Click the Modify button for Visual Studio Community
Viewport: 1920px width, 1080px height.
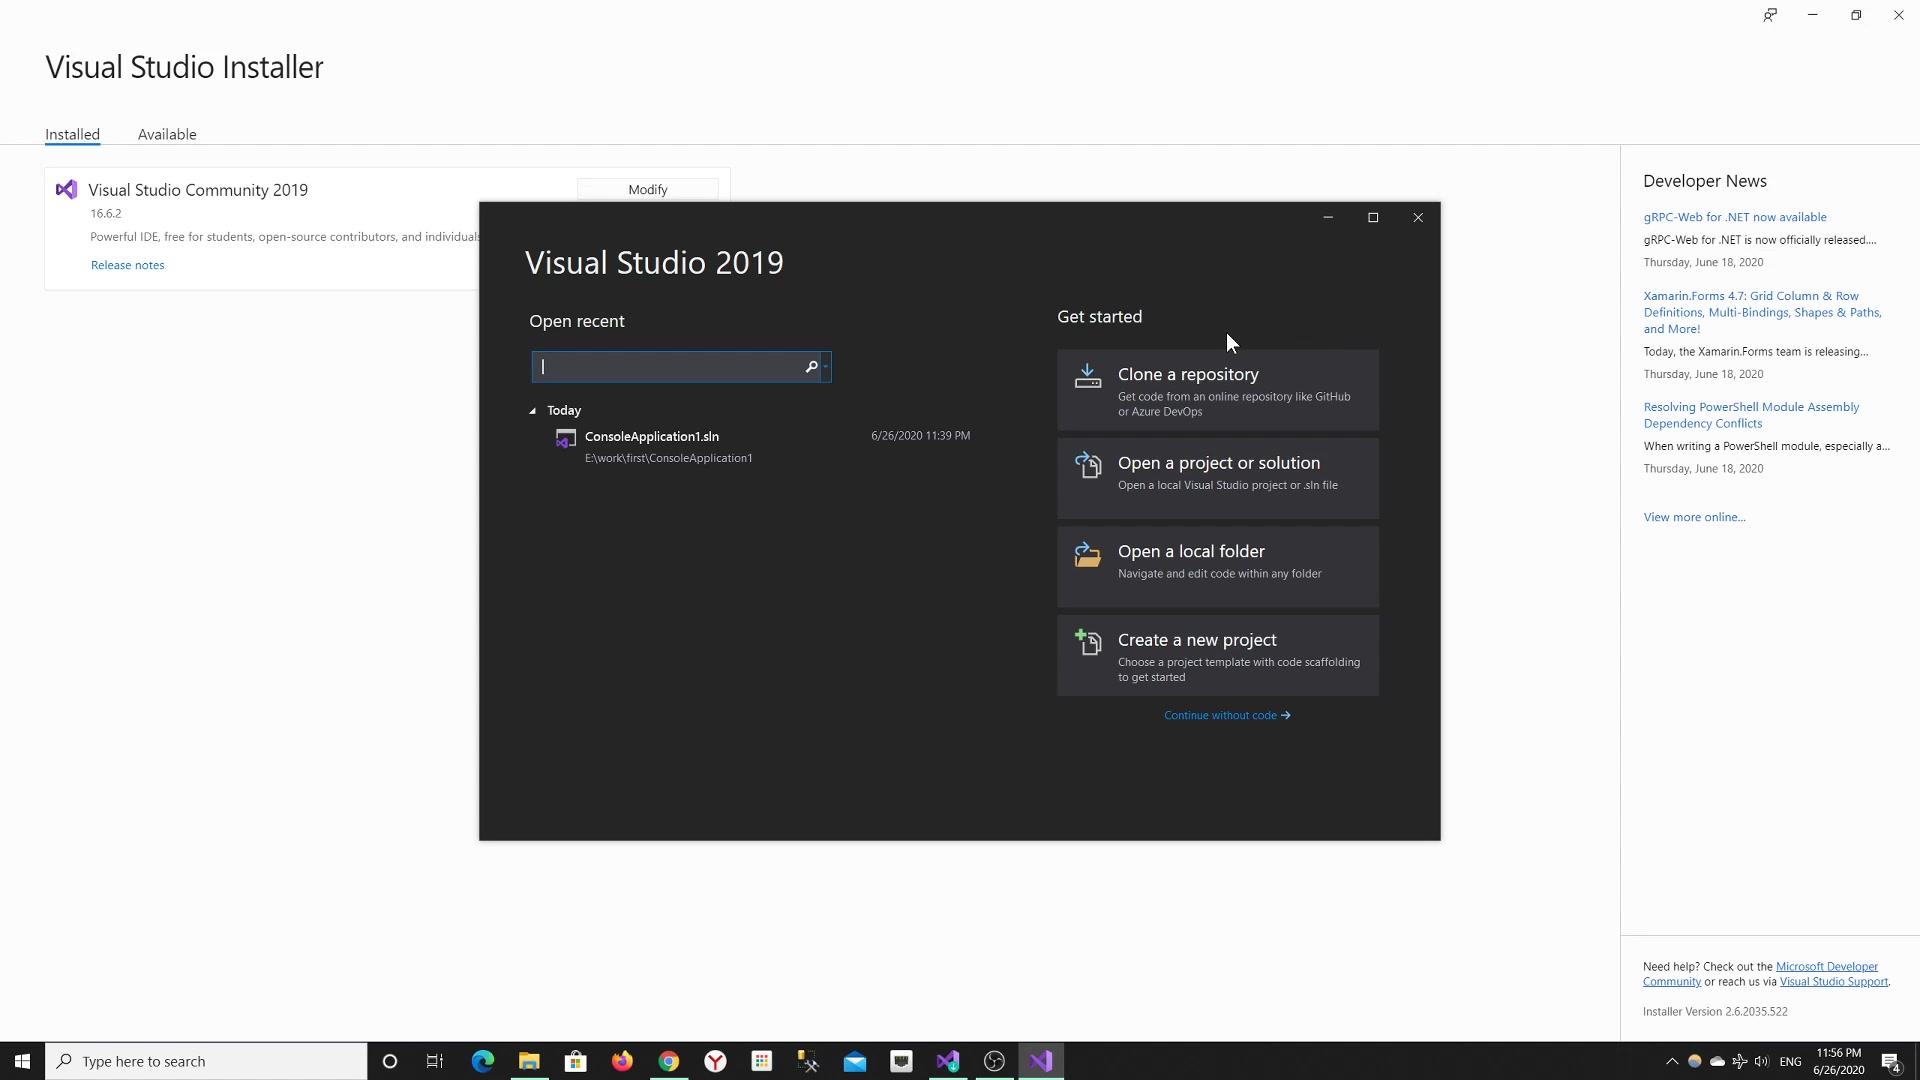[x=648, y=189]
